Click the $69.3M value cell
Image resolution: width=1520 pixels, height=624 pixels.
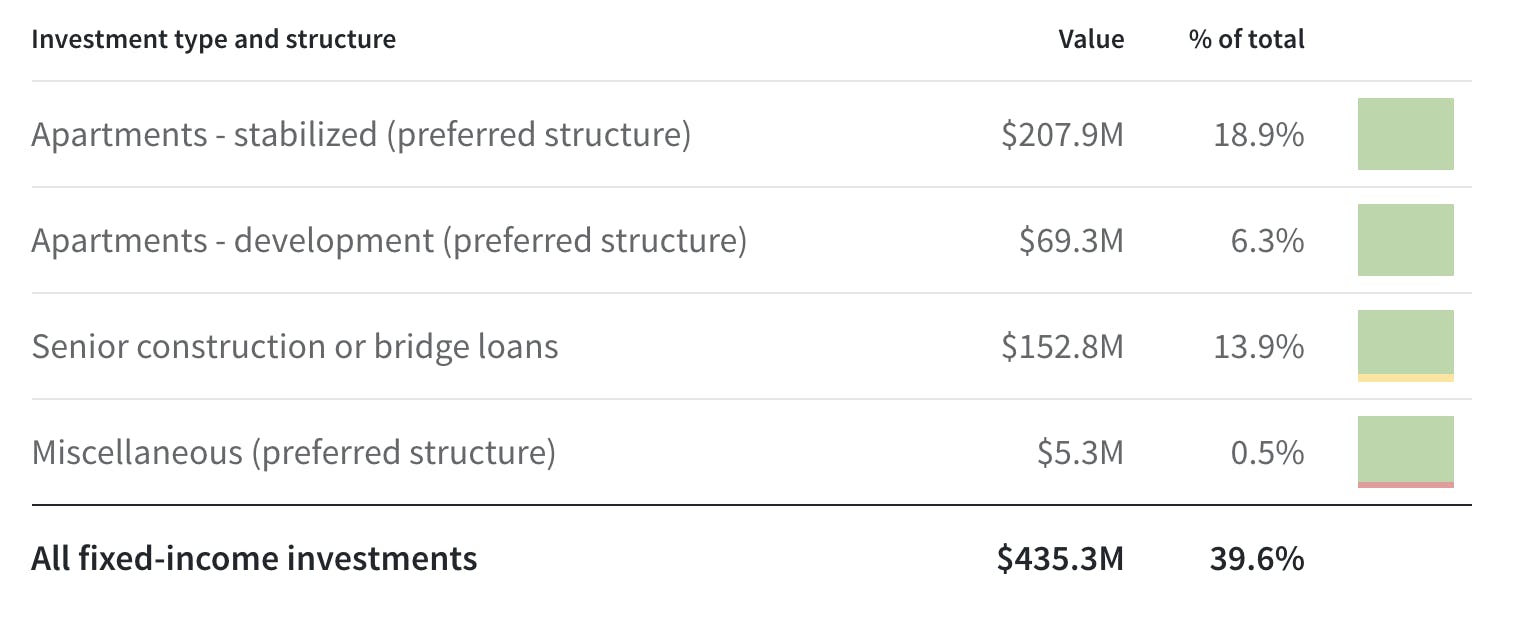coord(1072,240)
